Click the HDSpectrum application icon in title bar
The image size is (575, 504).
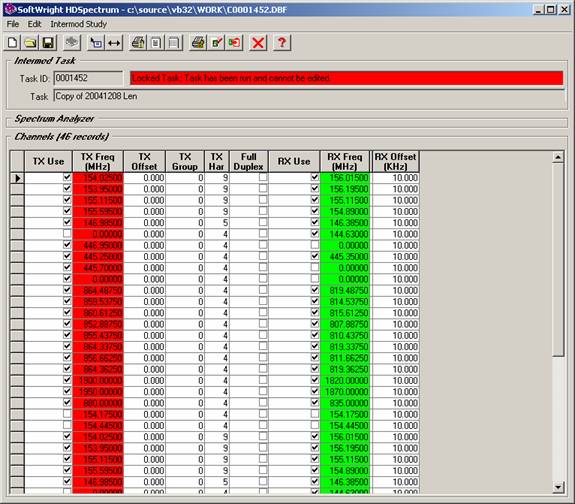[10, 9]
